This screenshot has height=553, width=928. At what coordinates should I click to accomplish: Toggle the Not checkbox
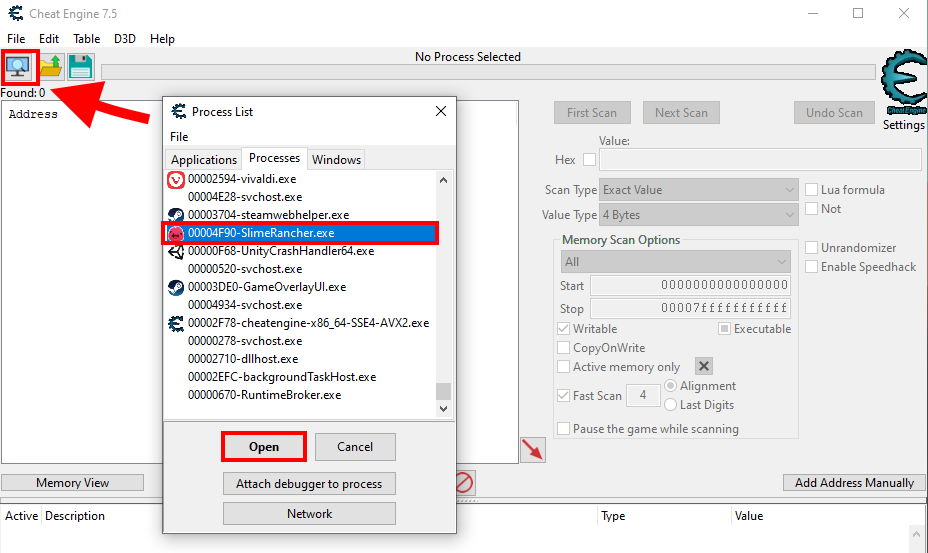click(x=811, y=208)
